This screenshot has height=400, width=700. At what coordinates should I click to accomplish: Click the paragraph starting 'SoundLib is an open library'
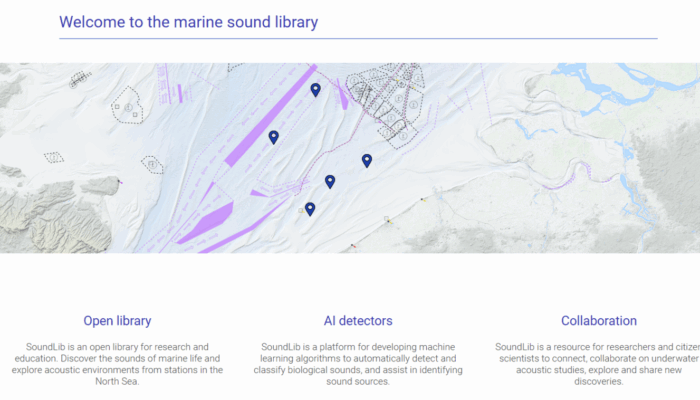tap(117, 364)
